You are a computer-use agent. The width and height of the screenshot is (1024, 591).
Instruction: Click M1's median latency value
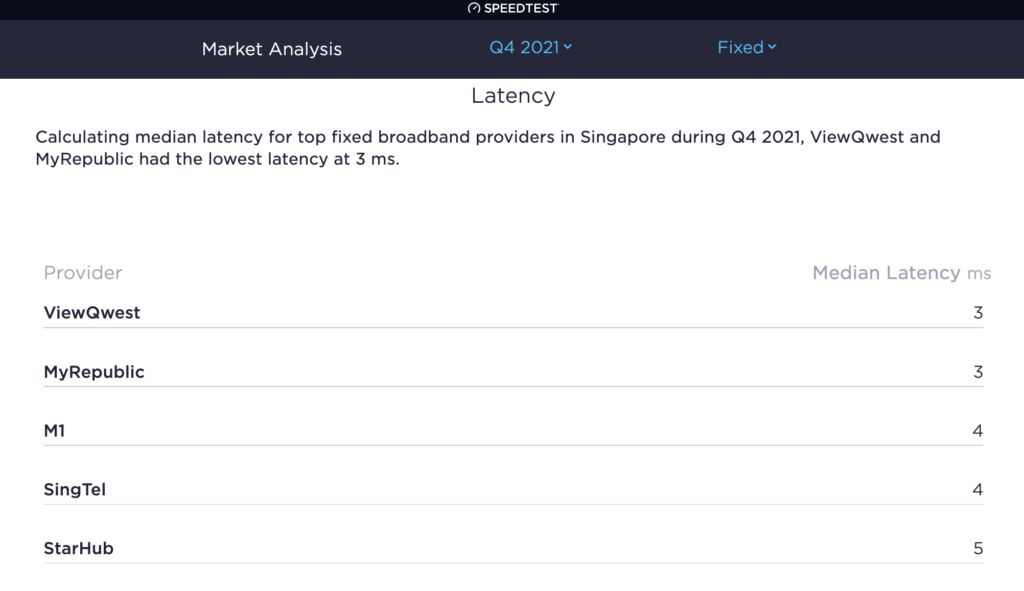(978, 430)
